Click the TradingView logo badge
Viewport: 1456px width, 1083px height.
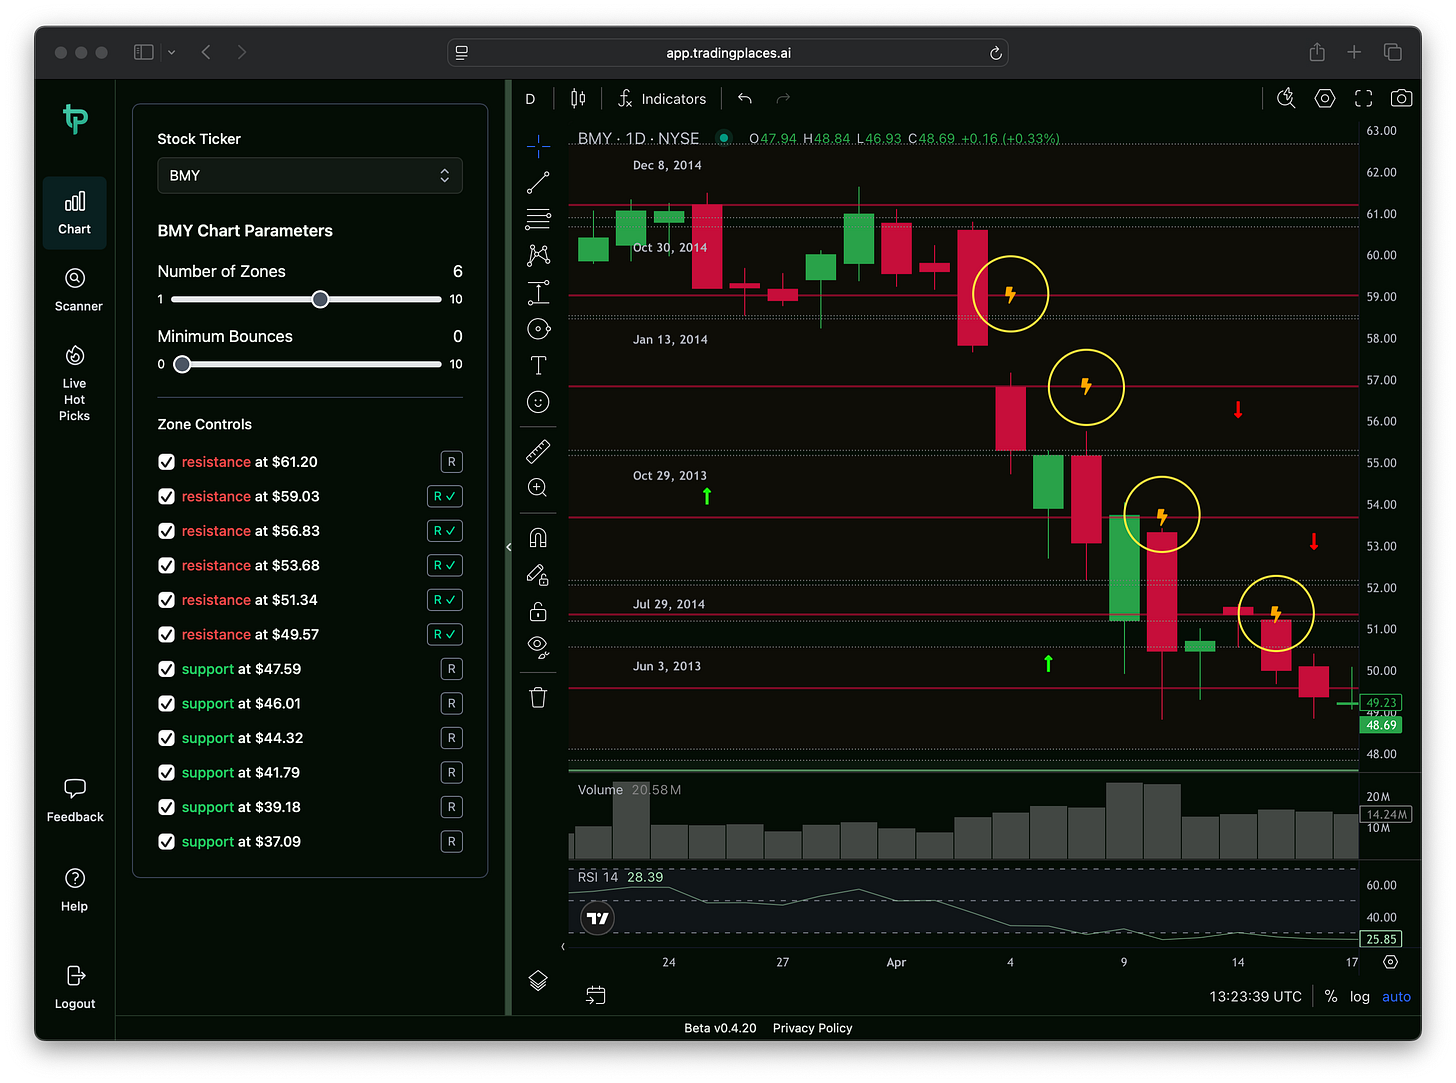(597, 918)
